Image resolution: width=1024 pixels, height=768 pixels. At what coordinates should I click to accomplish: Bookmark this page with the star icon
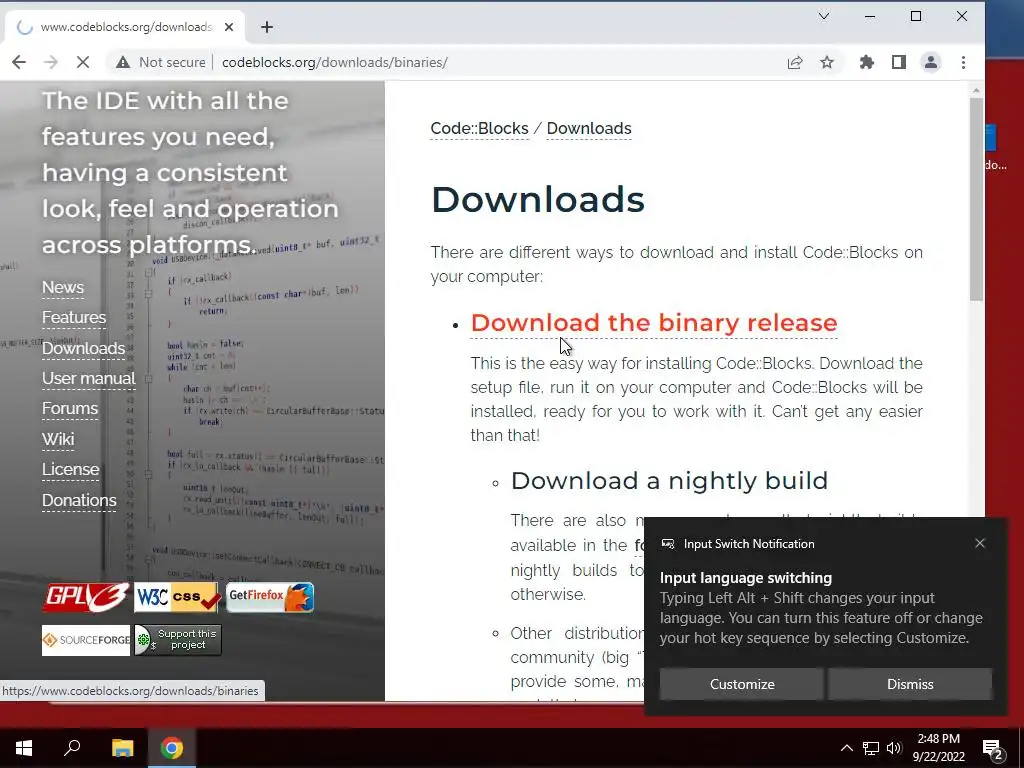click(827, 62)
